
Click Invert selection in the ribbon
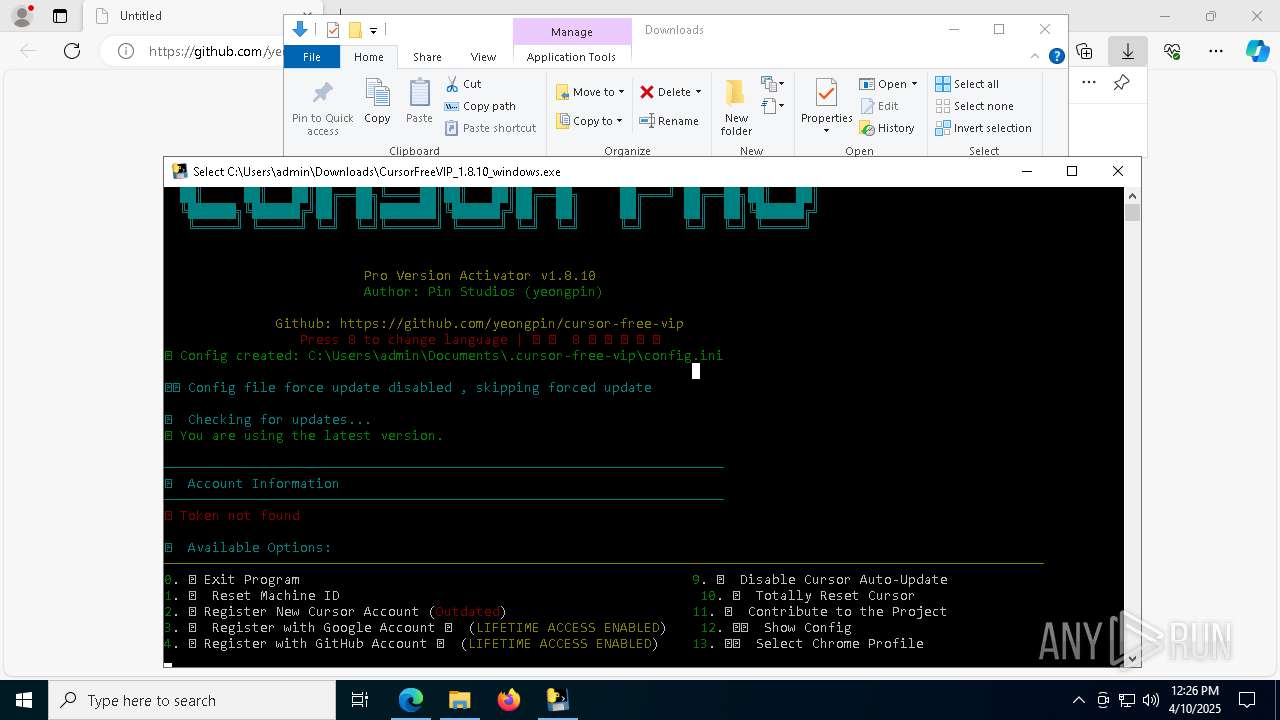[983, 128]
